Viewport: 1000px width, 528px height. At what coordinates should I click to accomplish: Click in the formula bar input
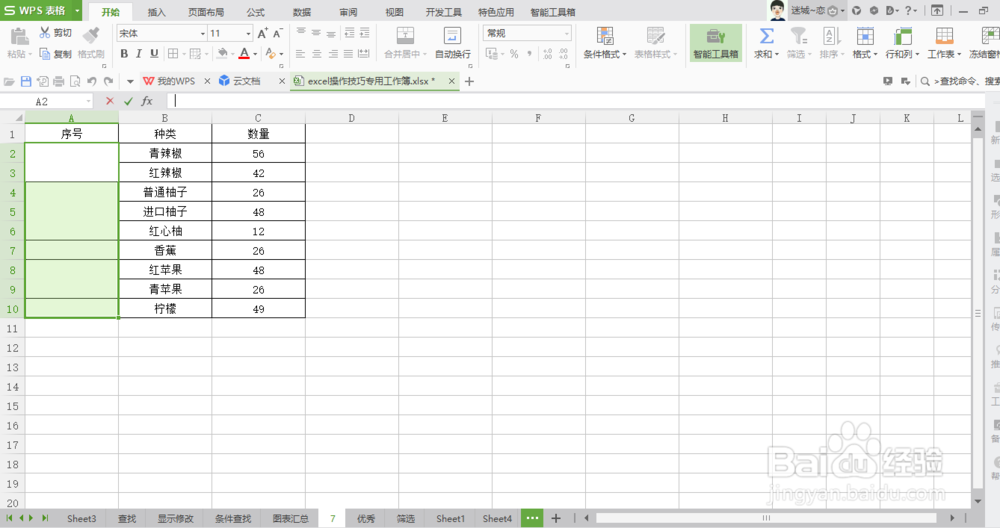(x=574, y=101)
